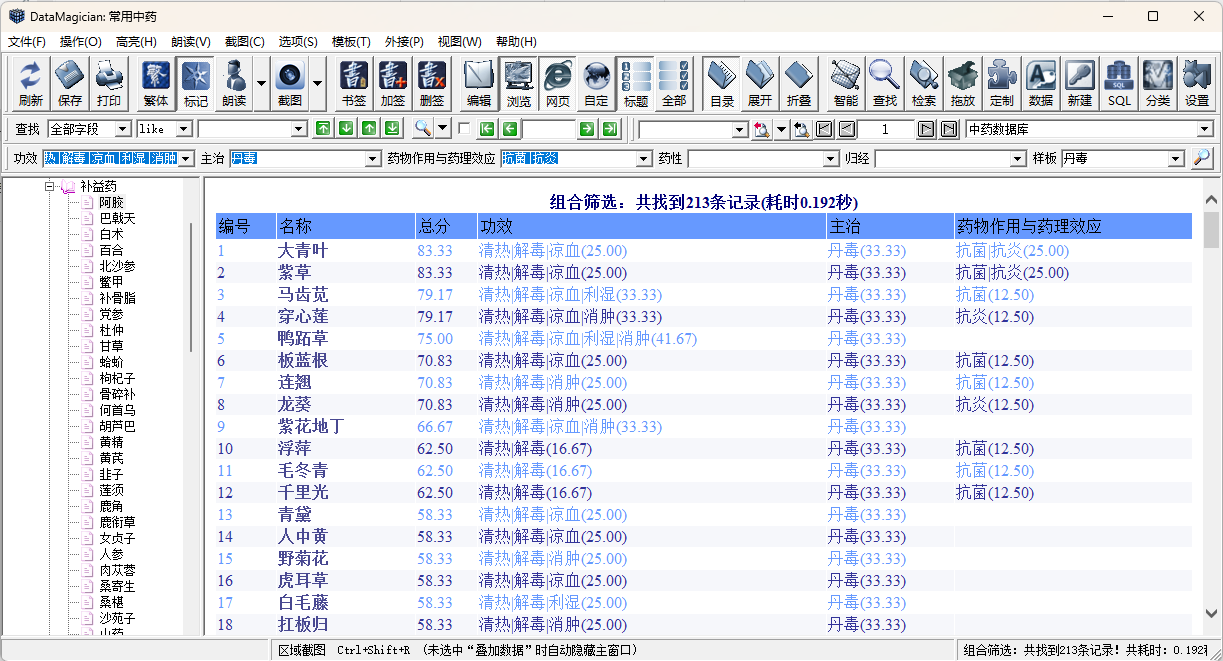The width and height of the screenshot is (1223, 661).
Task: Open the 文件(F) menu
Action: tap(27, 42)
